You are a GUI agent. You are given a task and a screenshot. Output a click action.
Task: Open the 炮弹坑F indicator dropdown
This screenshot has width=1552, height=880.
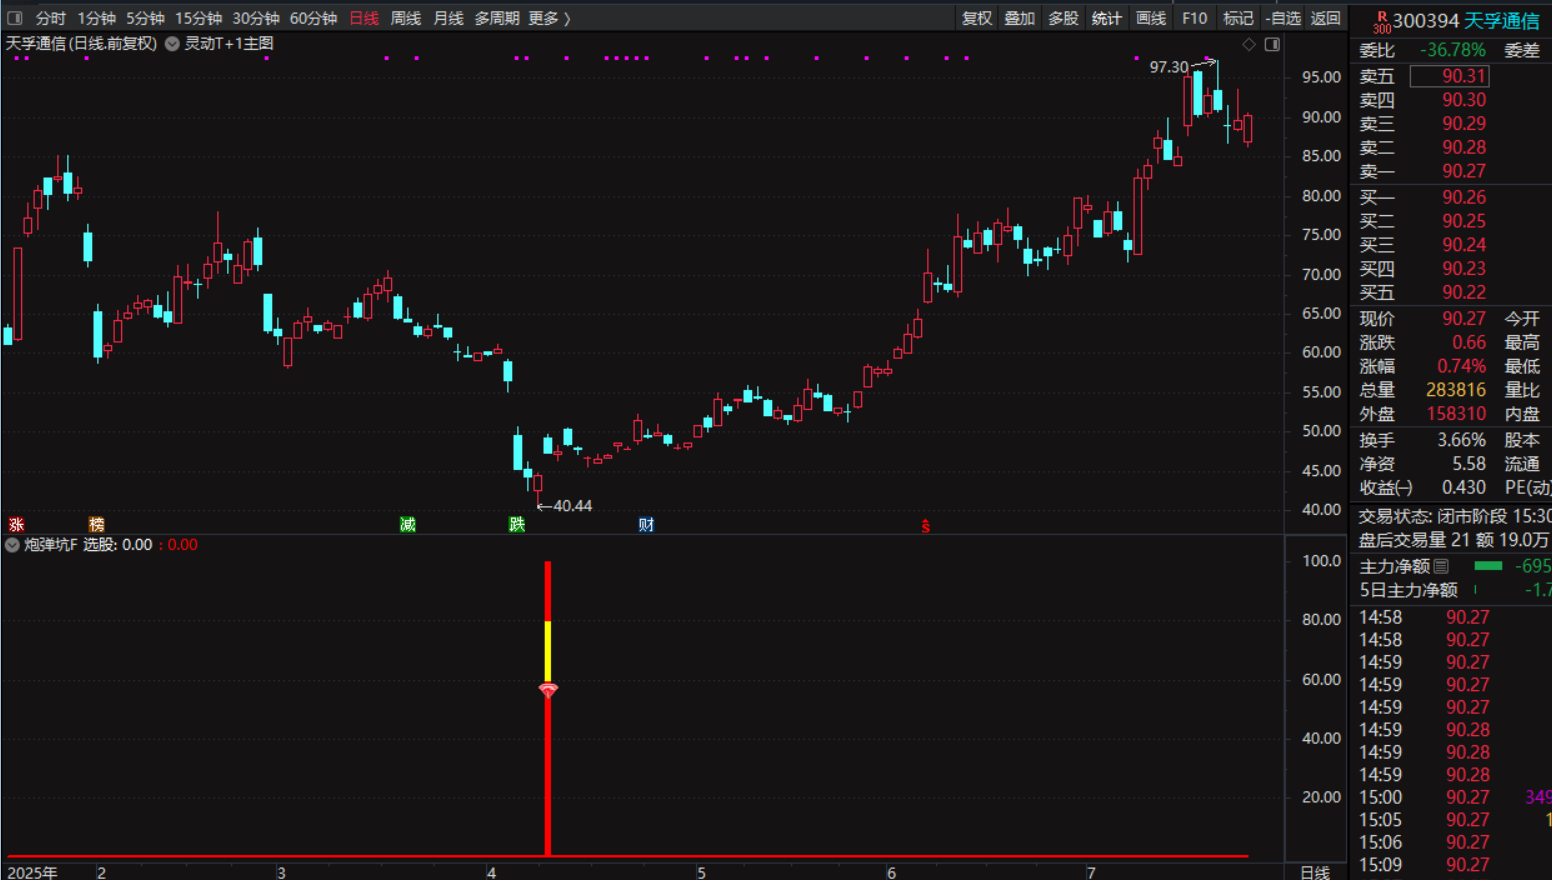point(12,545)
